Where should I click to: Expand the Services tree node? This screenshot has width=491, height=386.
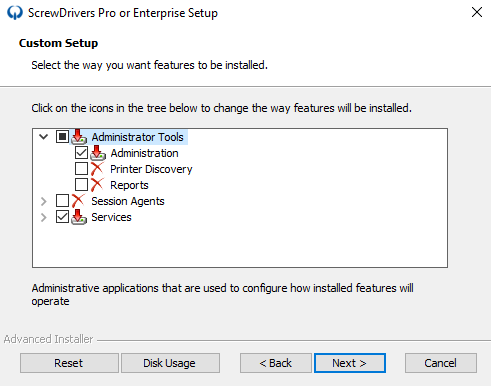[x=43, y=217]
